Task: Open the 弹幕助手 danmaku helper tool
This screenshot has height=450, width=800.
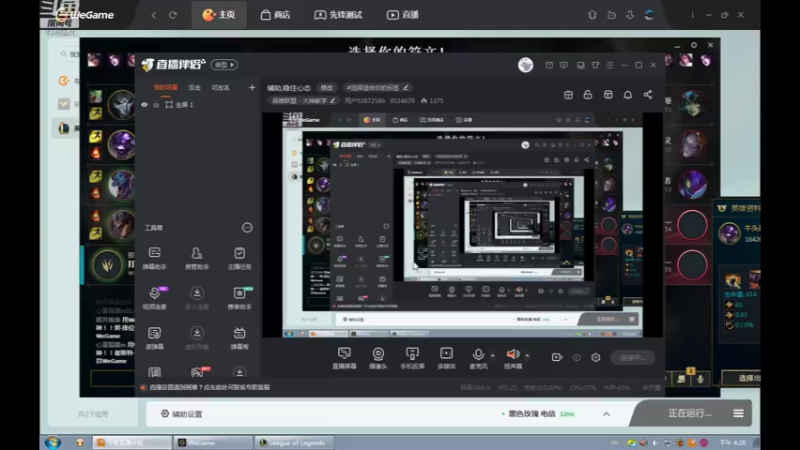Action: tap(155, 258)
